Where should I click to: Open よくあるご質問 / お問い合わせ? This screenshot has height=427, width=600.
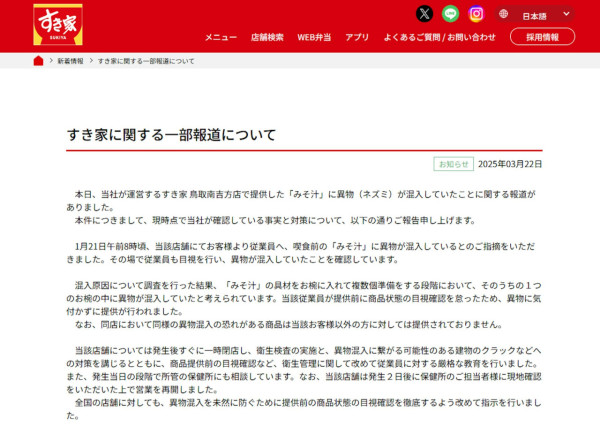coord(439,37)
